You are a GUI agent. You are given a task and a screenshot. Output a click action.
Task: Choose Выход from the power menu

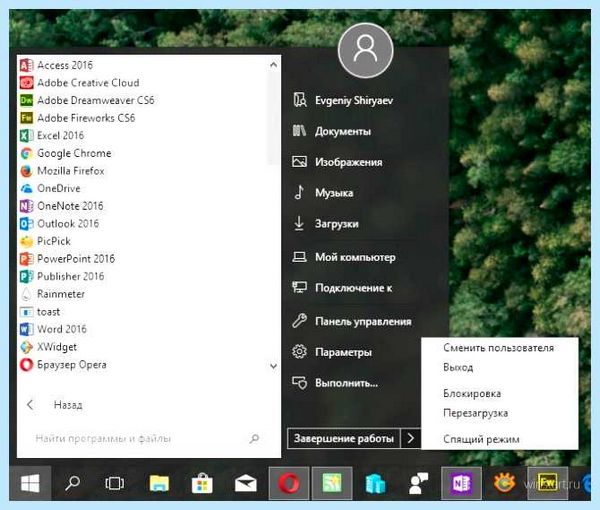(x=458, y=367)
